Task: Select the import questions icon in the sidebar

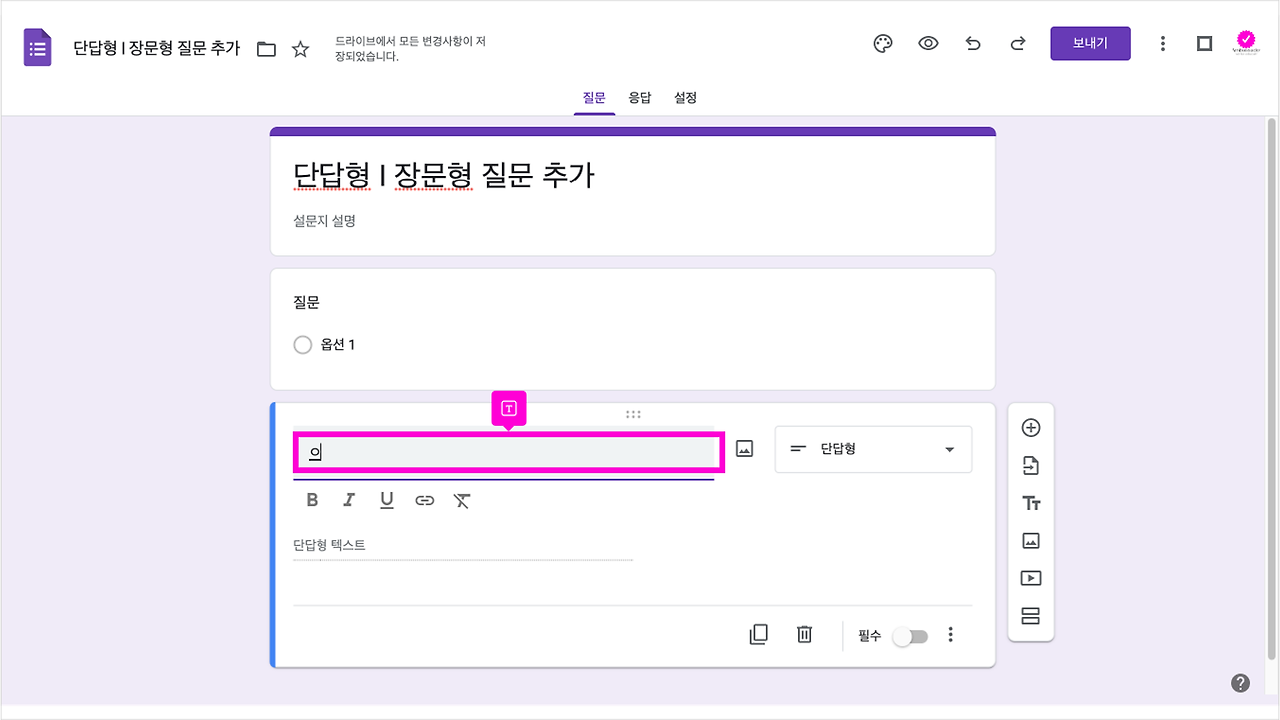Action: pyautogui.click(x=1030, y=464)
